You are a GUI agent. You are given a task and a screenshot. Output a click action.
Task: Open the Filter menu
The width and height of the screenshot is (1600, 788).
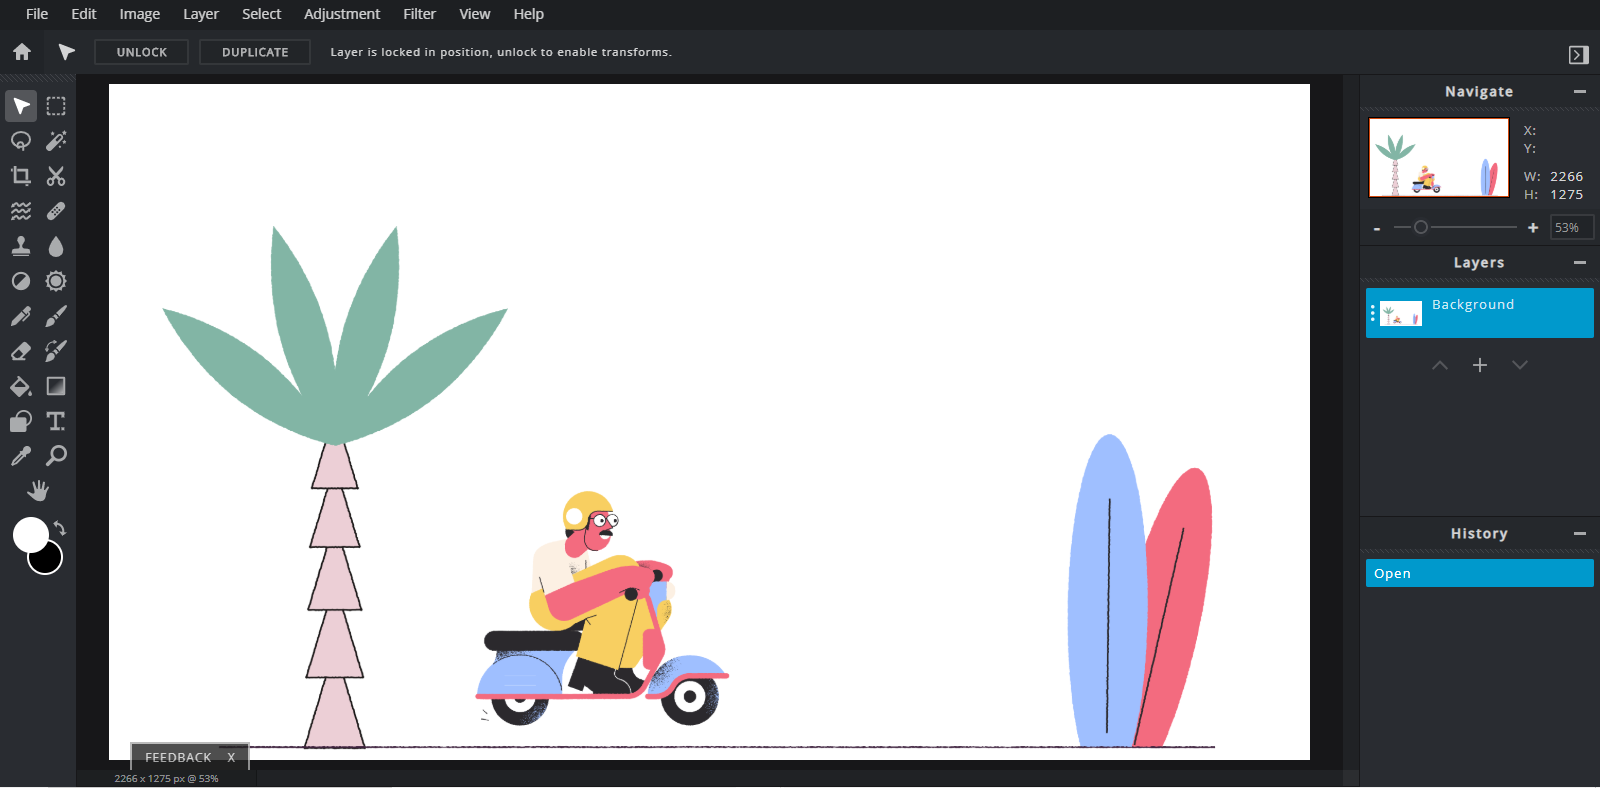(x=419, y=14)
